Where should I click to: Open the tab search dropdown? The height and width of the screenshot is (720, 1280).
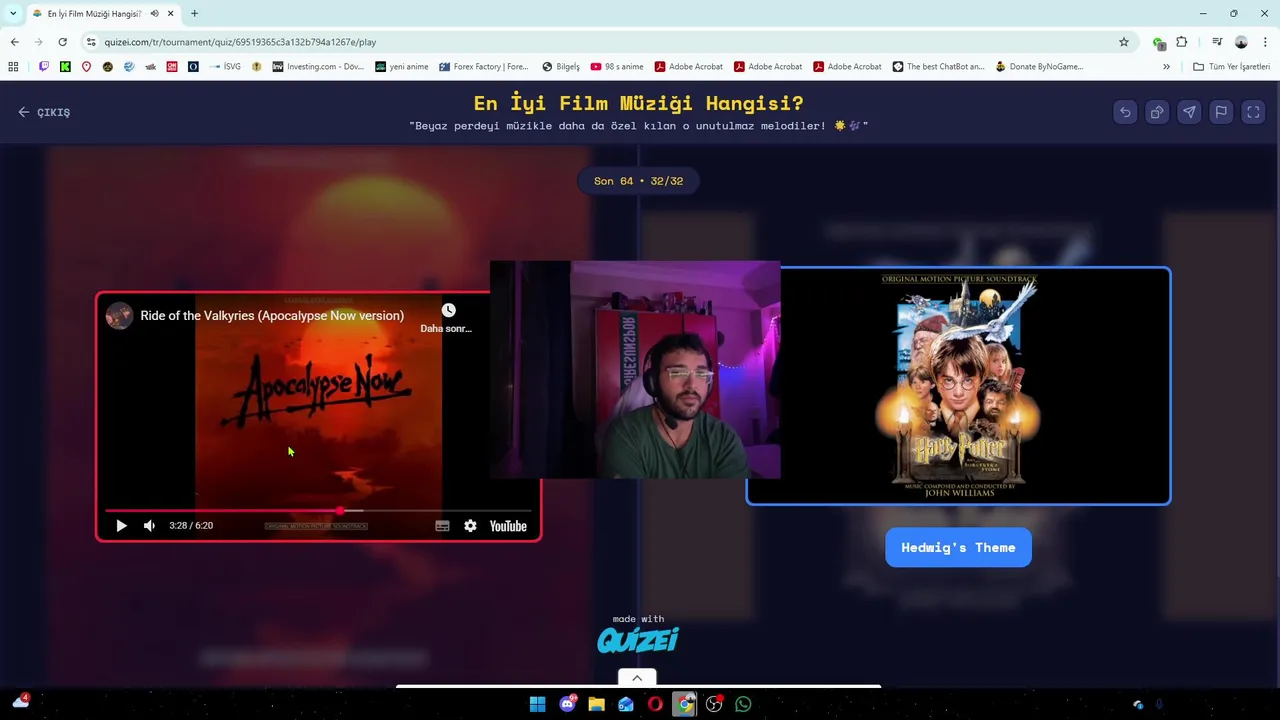[x=13, y=13]
